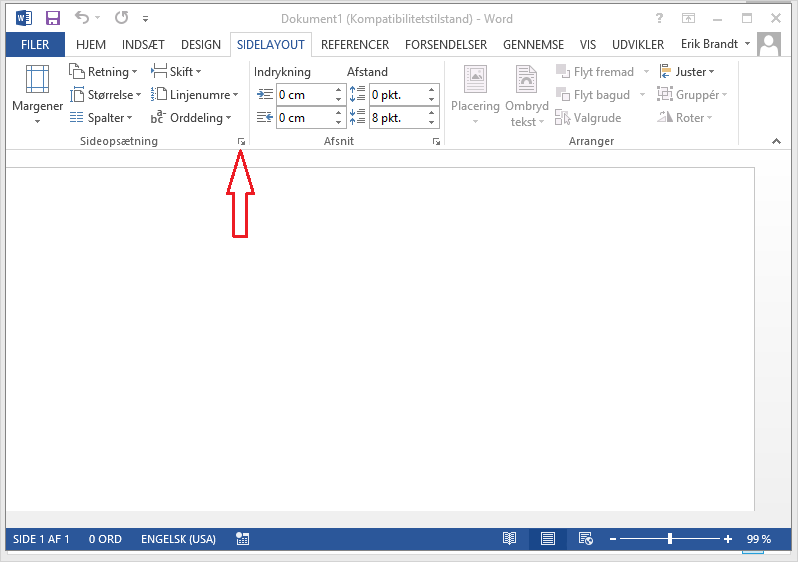Image resolution: width=798 pixels, height=562 pixels.
Task: Open Word Help question mark
Action: click(659, 18)
